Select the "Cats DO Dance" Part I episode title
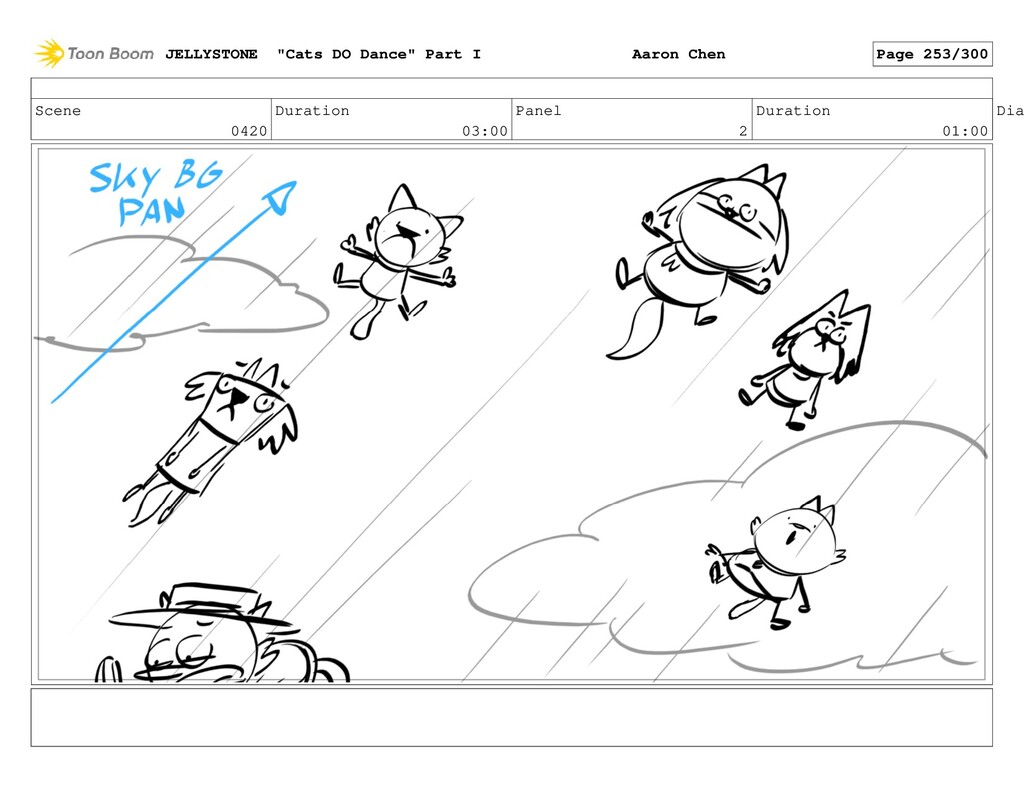Viewport: 1024px width, 793px height. point(379,54)
